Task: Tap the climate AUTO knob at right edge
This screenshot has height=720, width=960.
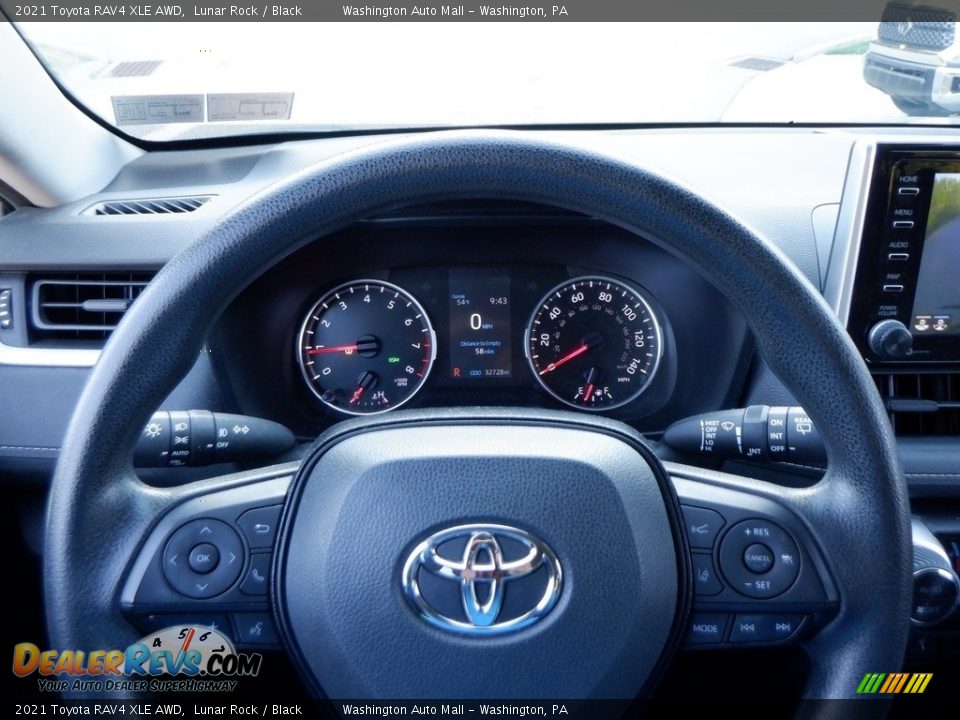Action: pyautogui.click(x=934, y=597)
